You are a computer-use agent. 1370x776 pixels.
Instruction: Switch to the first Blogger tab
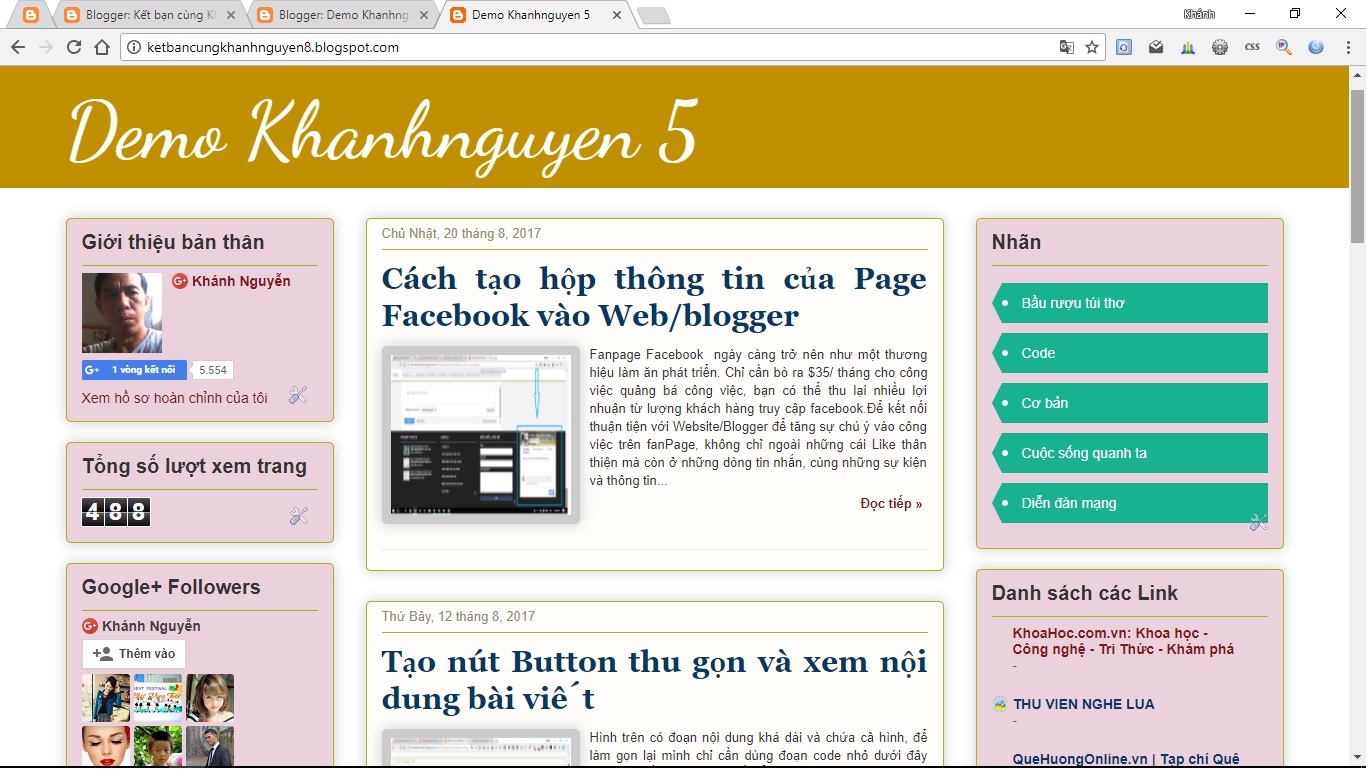tap(32, 15)
